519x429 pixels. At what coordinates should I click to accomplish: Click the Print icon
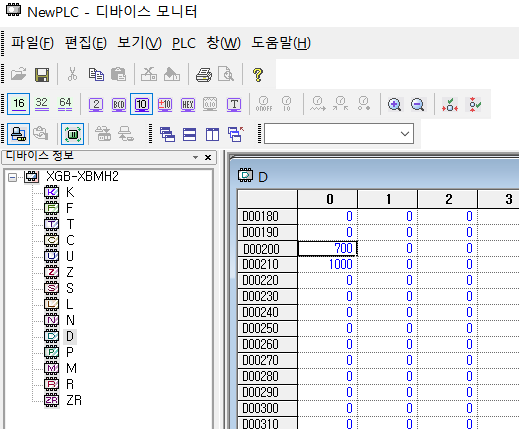click(x=204, y=74)
